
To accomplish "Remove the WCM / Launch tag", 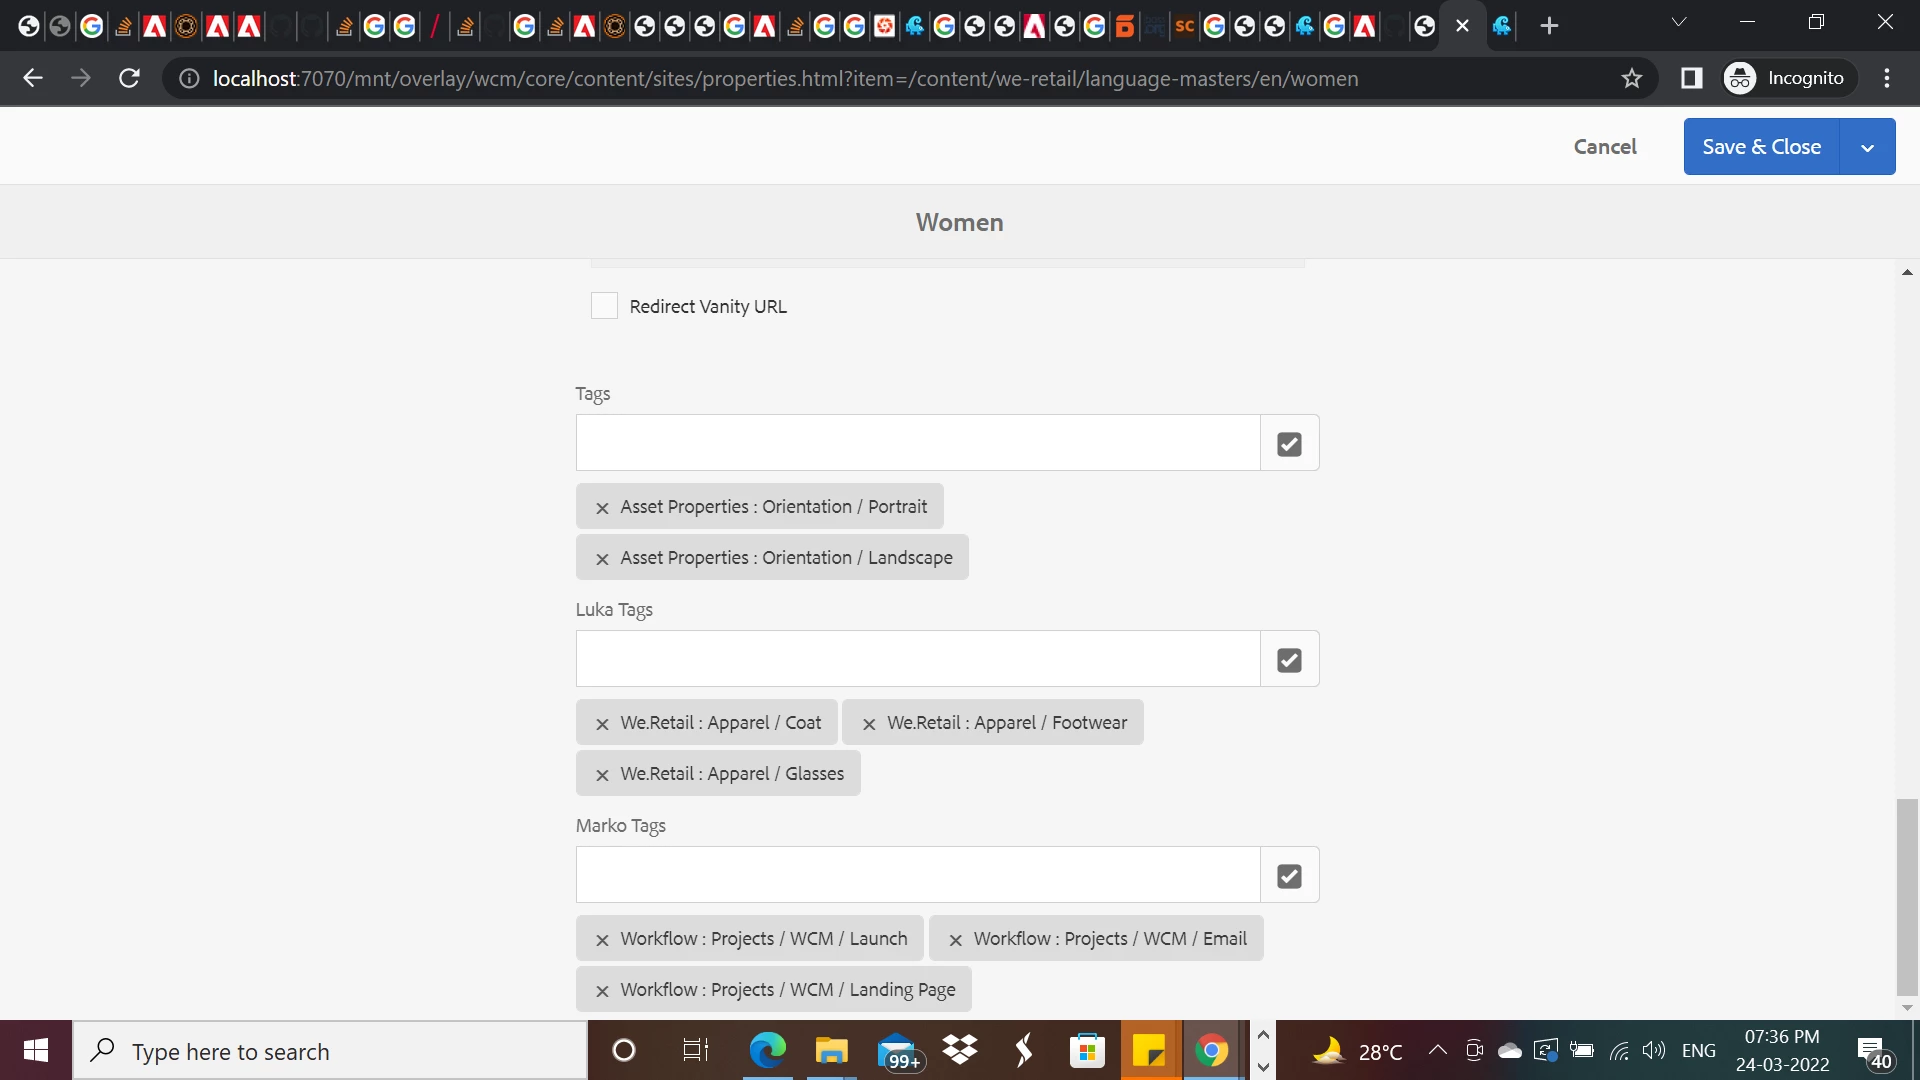I will [602, 940].
